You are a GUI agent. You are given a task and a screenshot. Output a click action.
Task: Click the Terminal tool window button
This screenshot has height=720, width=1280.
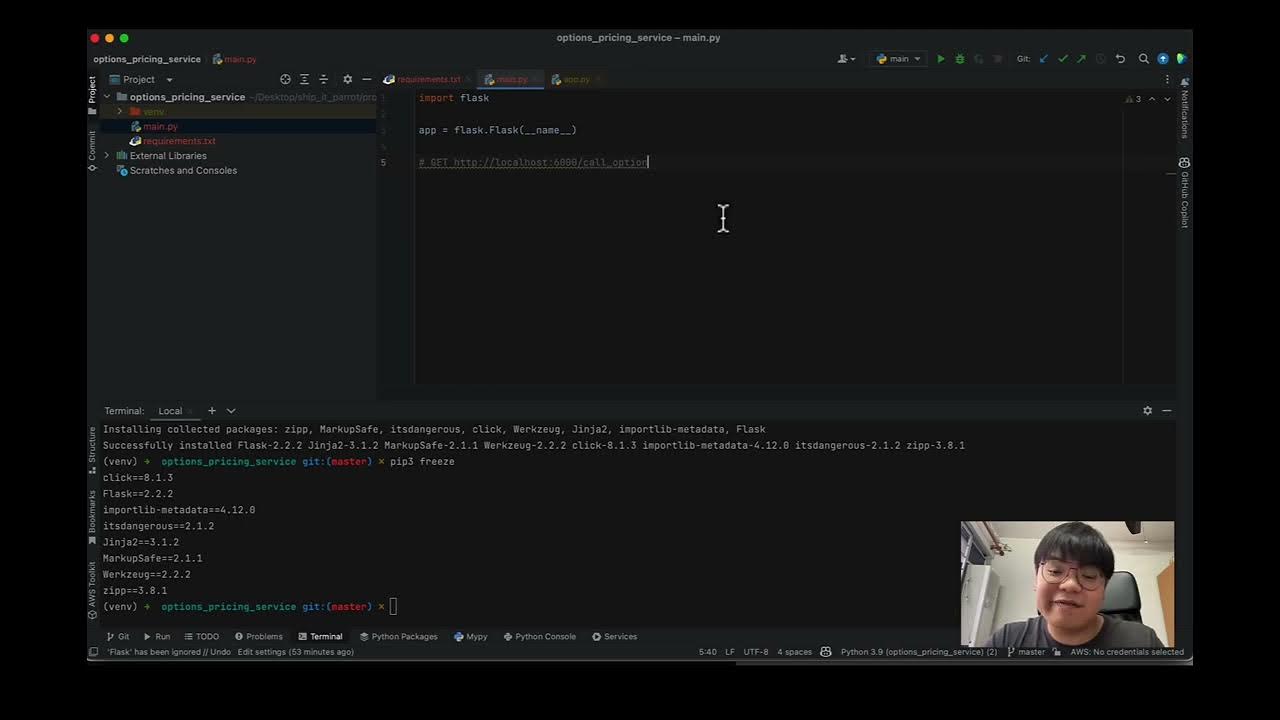pos(320,636)
